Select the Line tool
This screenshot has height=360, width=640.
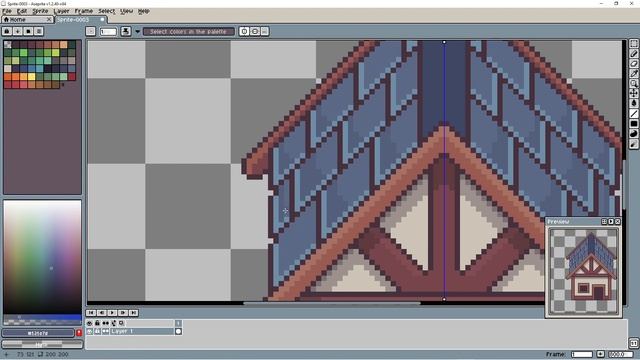coord(633,113)
